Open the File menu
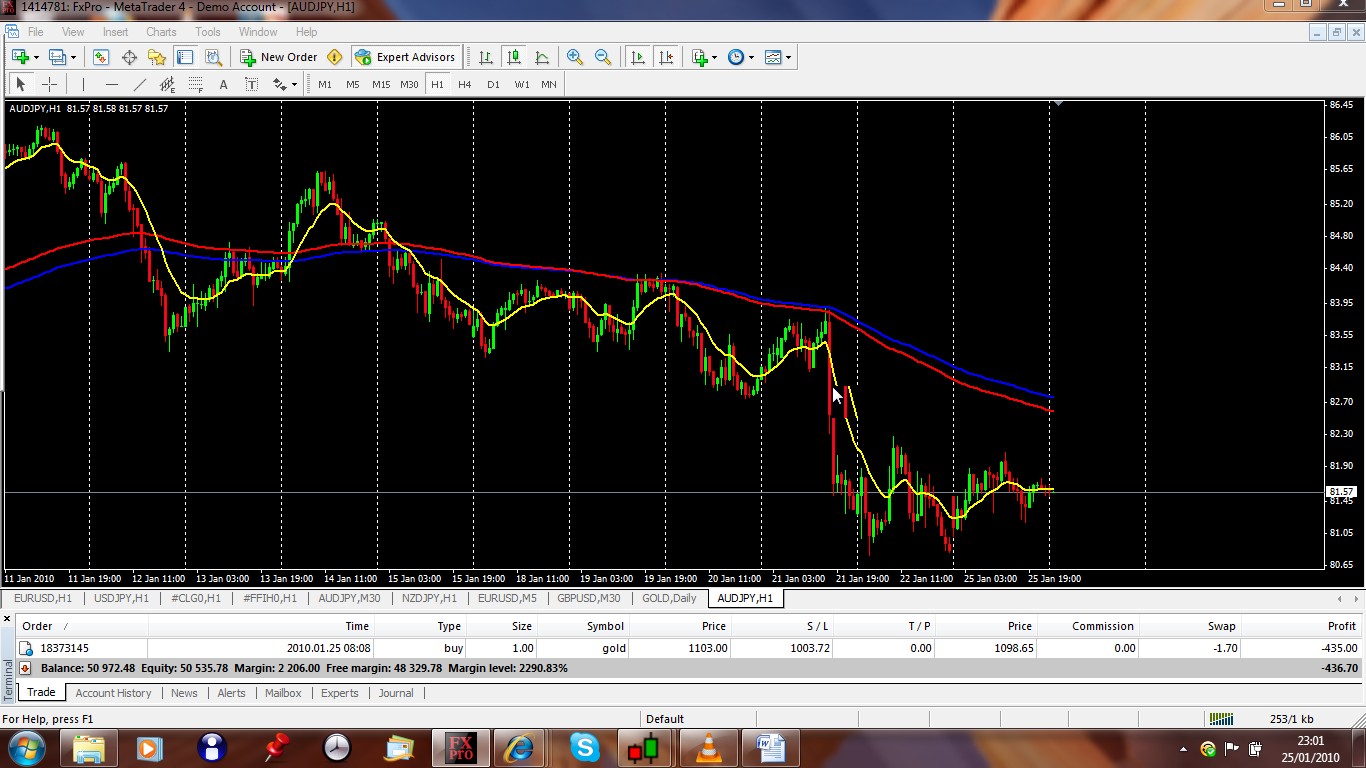Screen dimensions: 1366x768 click(x=36, y=32)
